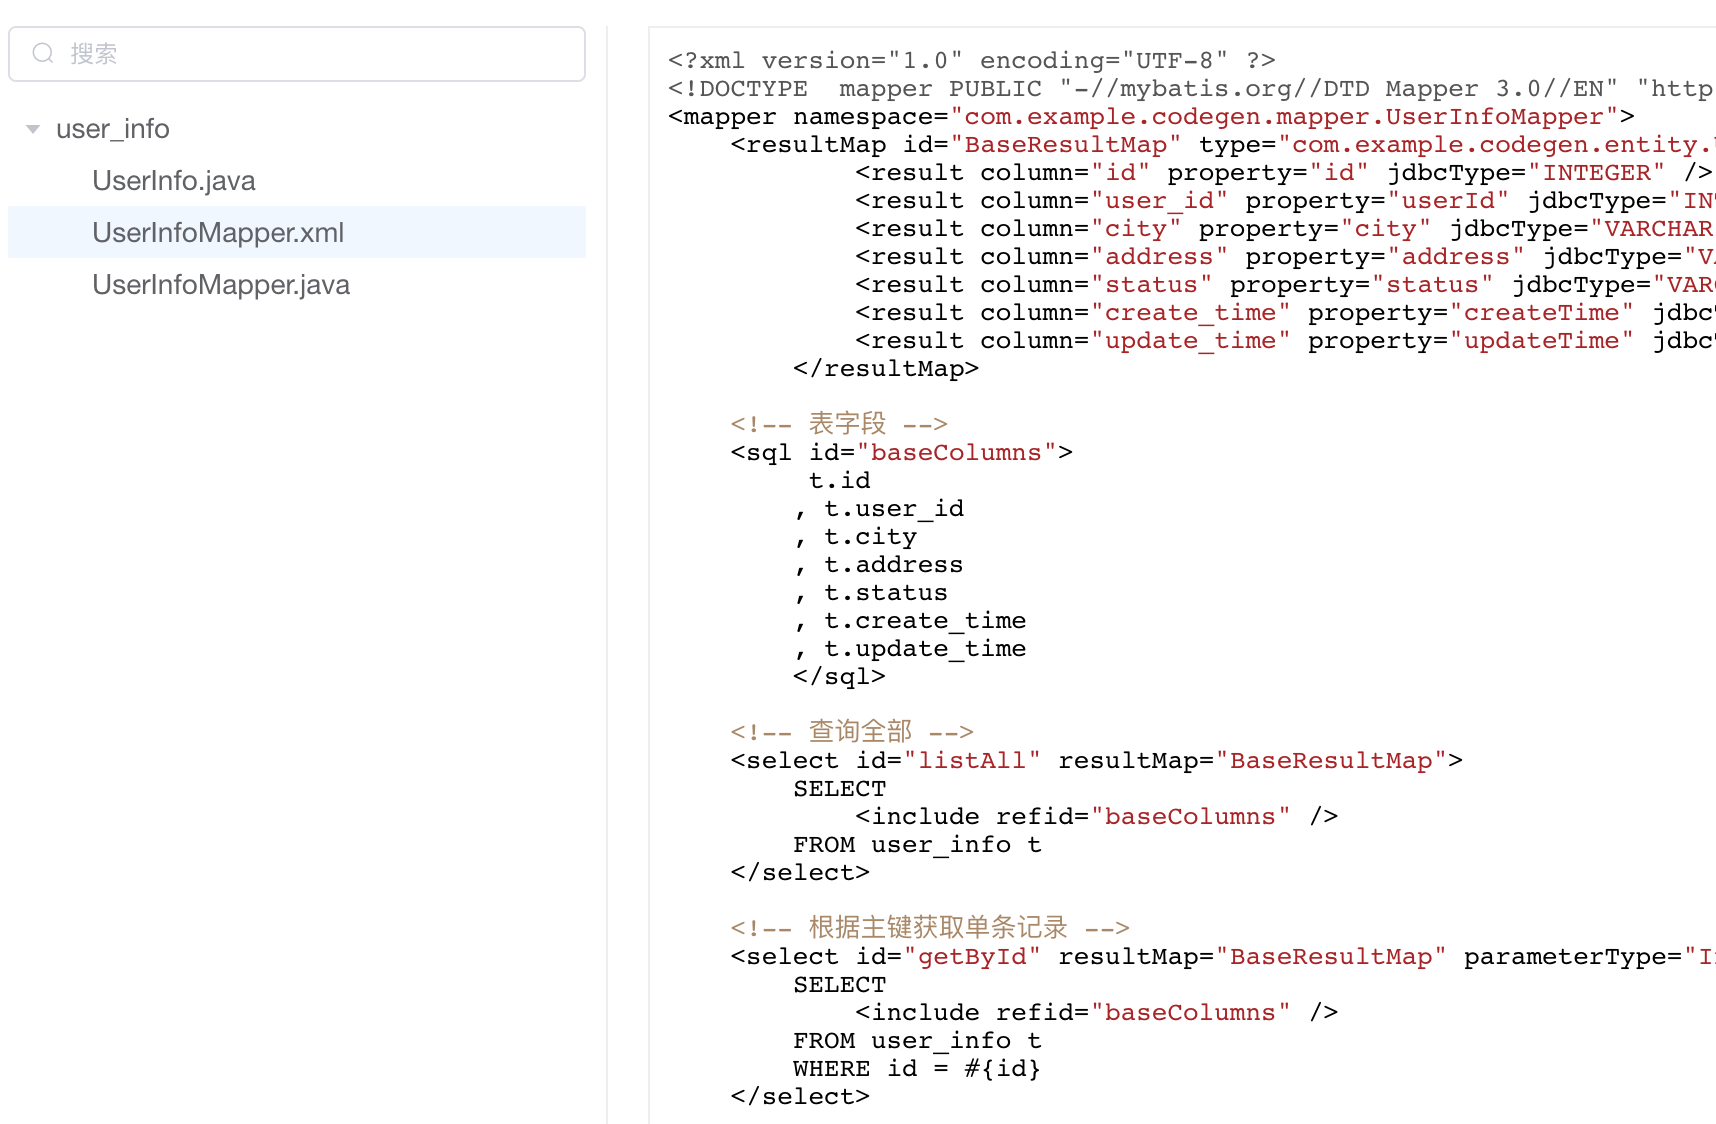Click the xml version declaration line
1716x1124 pixels.
972,61
